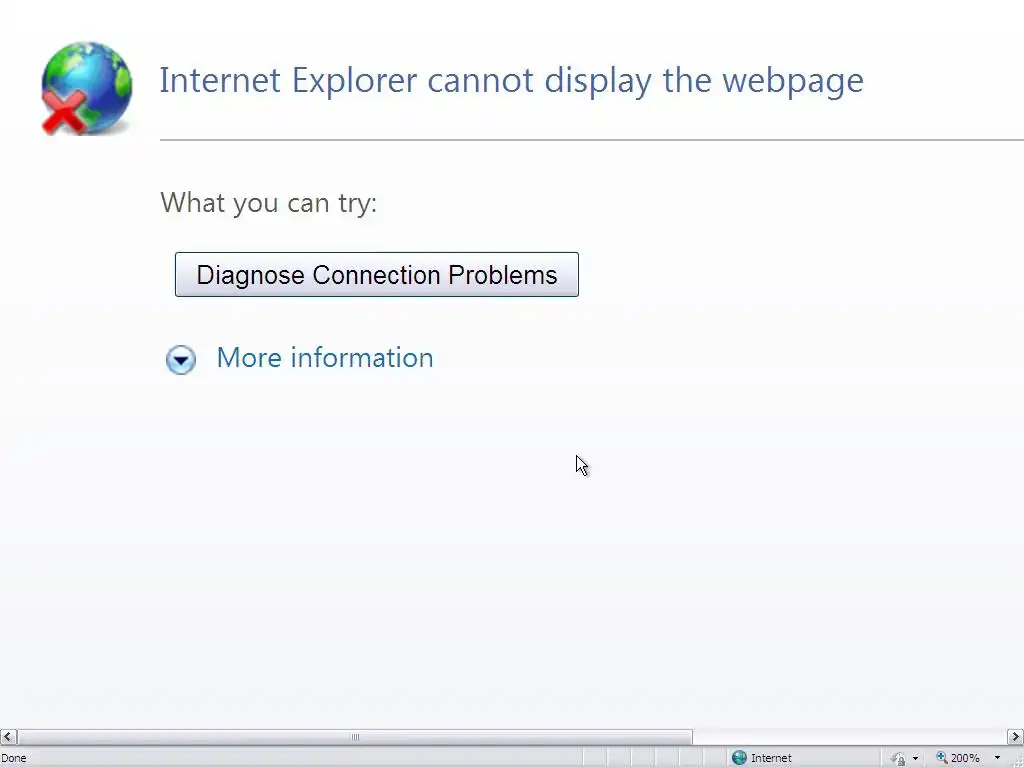Click the protected mode lock icon in status bar
Screen dimensions: 1024x768
[899, 758]
